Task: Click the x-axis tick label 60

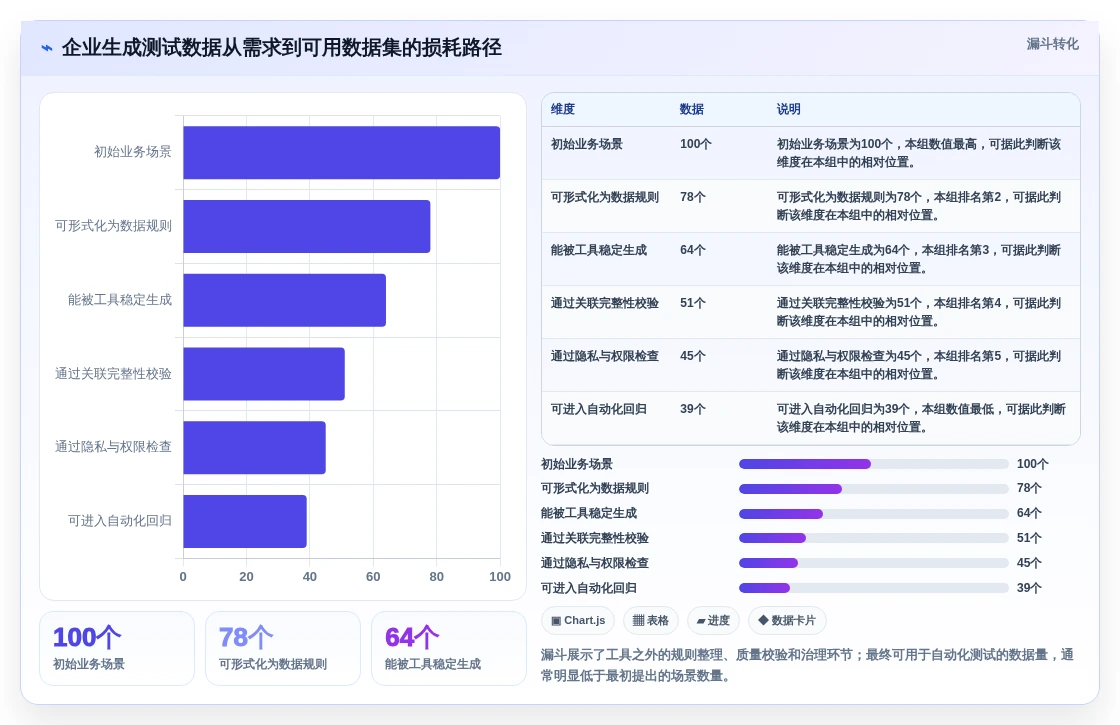Action: 373,576
